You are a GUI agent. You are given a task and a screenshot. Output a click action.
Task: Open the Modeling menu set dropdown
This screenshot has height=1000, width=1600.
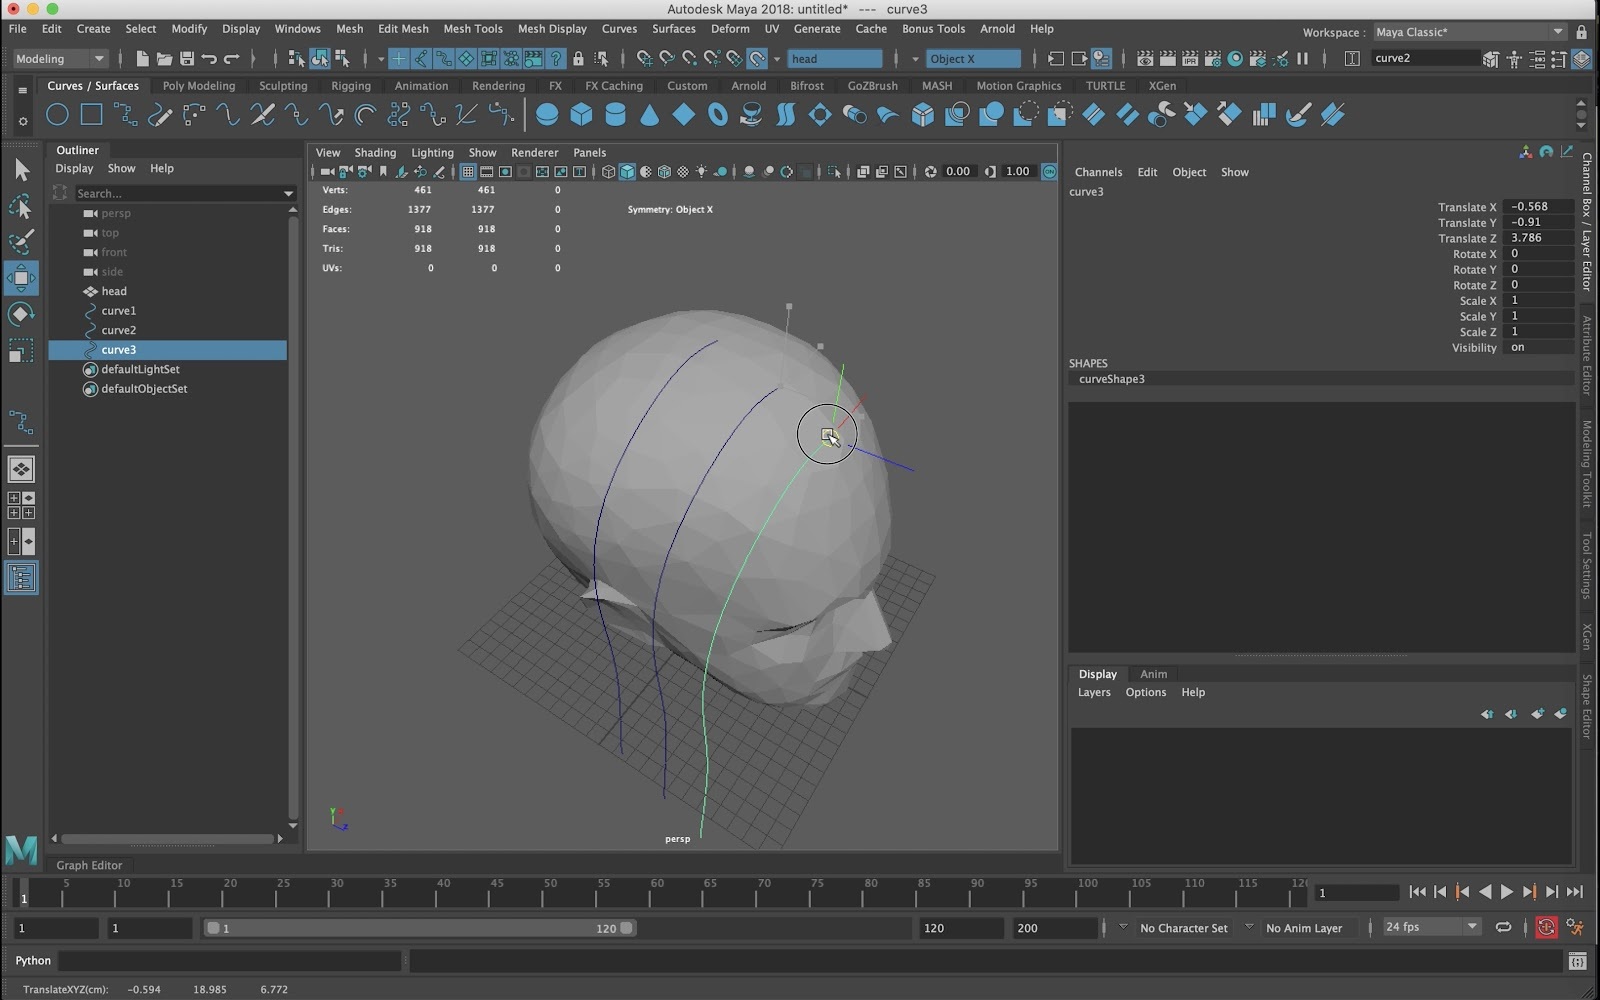point(60,59)
